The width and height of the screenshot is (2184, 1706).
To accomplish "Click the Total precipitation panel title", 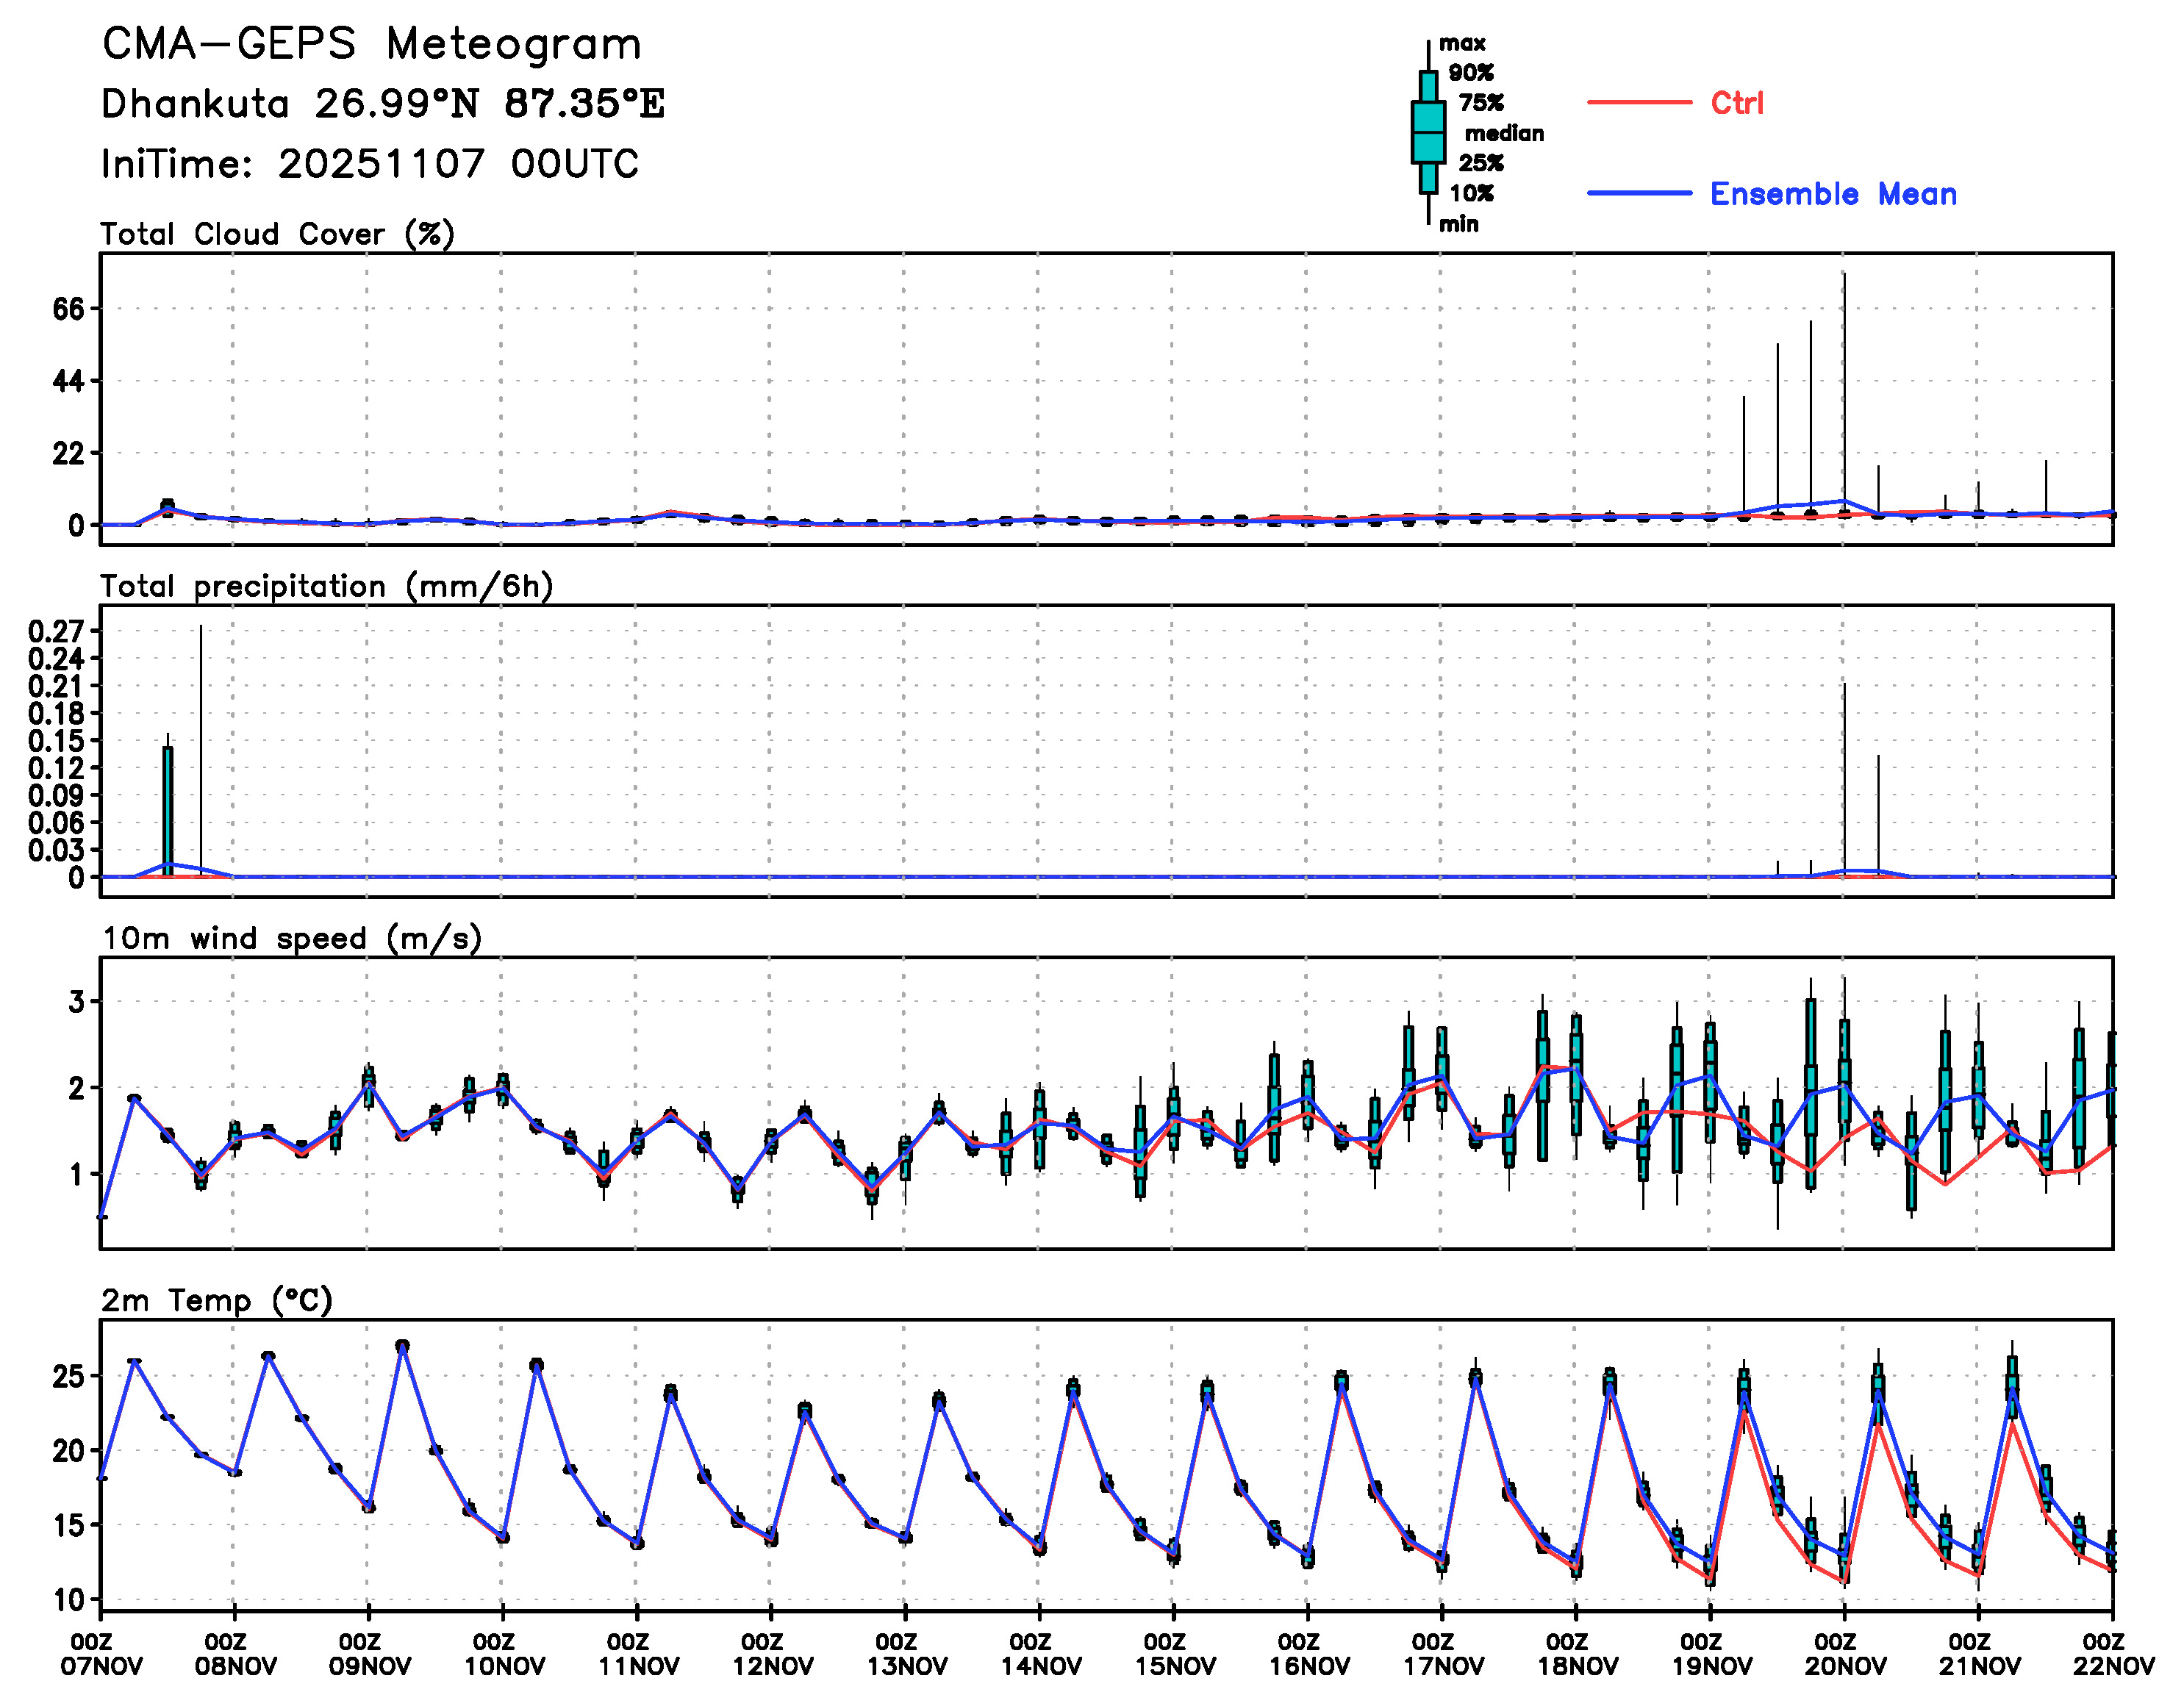I will tap(327, 586).
